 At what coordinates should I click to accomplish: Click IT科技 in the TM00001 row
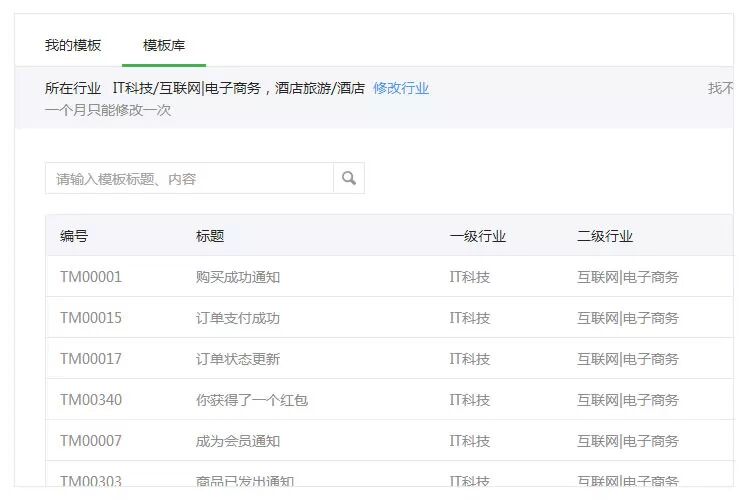click(470, 277)
